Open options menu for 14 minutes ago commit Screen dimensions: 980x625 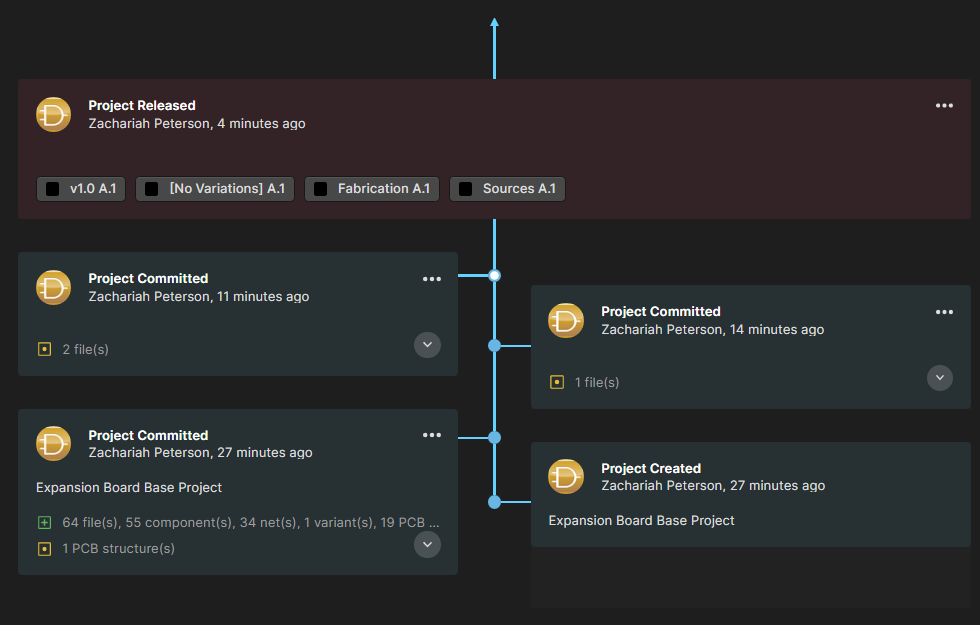click(944, 312)
